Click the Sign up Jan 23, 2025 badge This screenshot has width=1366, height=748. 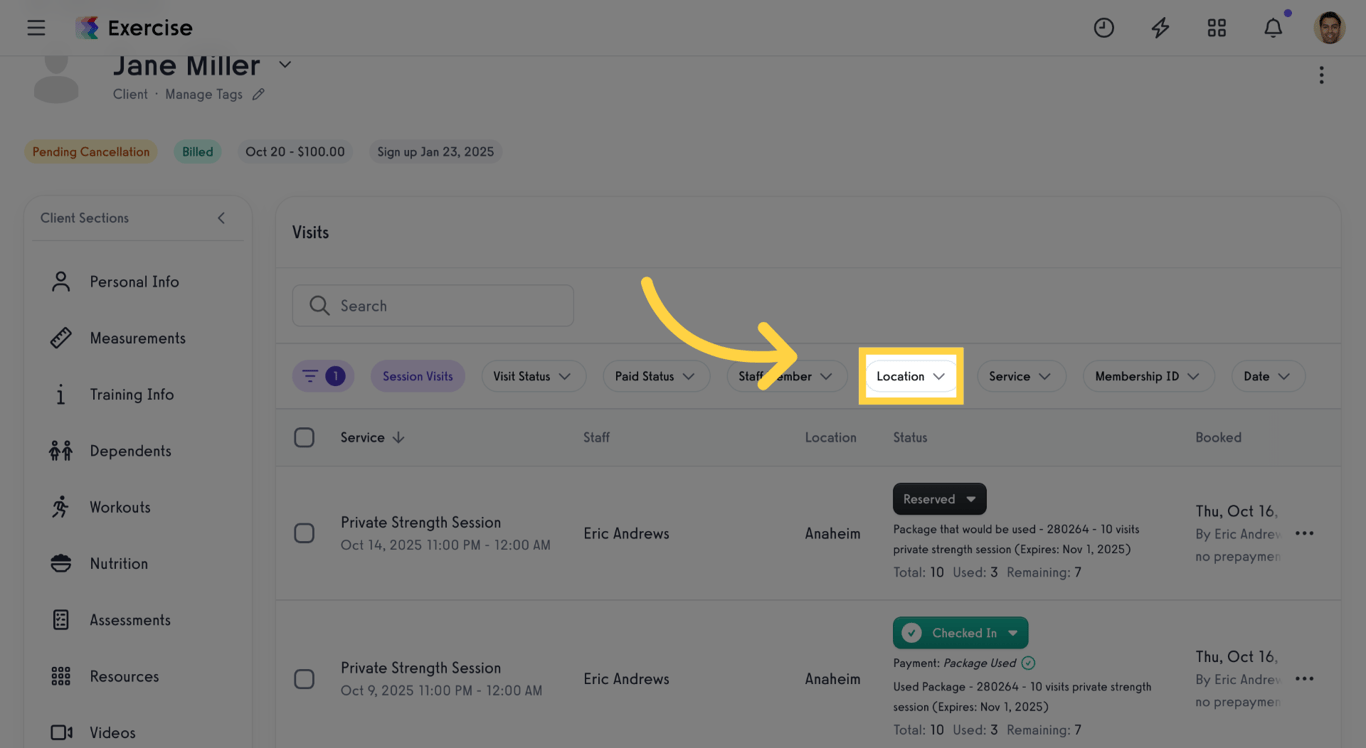click(x=436, y=152)
